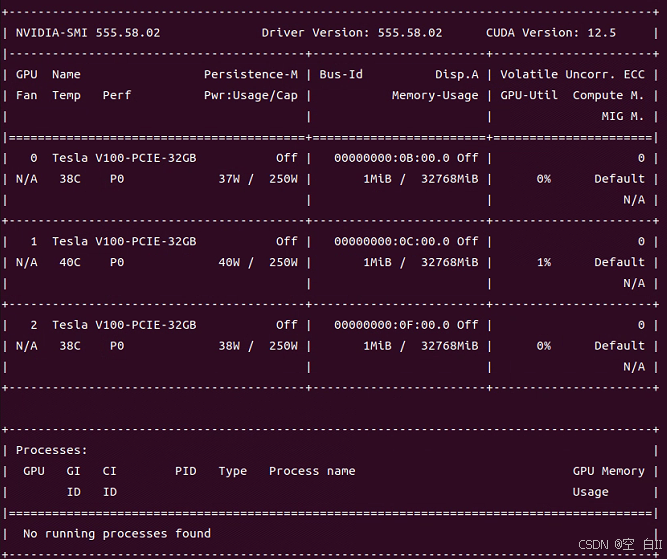
Task: Select the P0 perf state of GPU 1
Action: click(117, 262)
